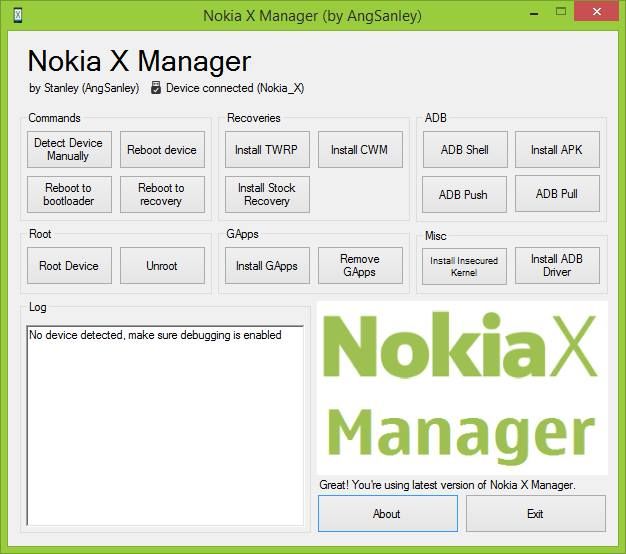This screenshot has width=626, height=554.
Task: Close the window with red X
Action: (x=597, y=11)
